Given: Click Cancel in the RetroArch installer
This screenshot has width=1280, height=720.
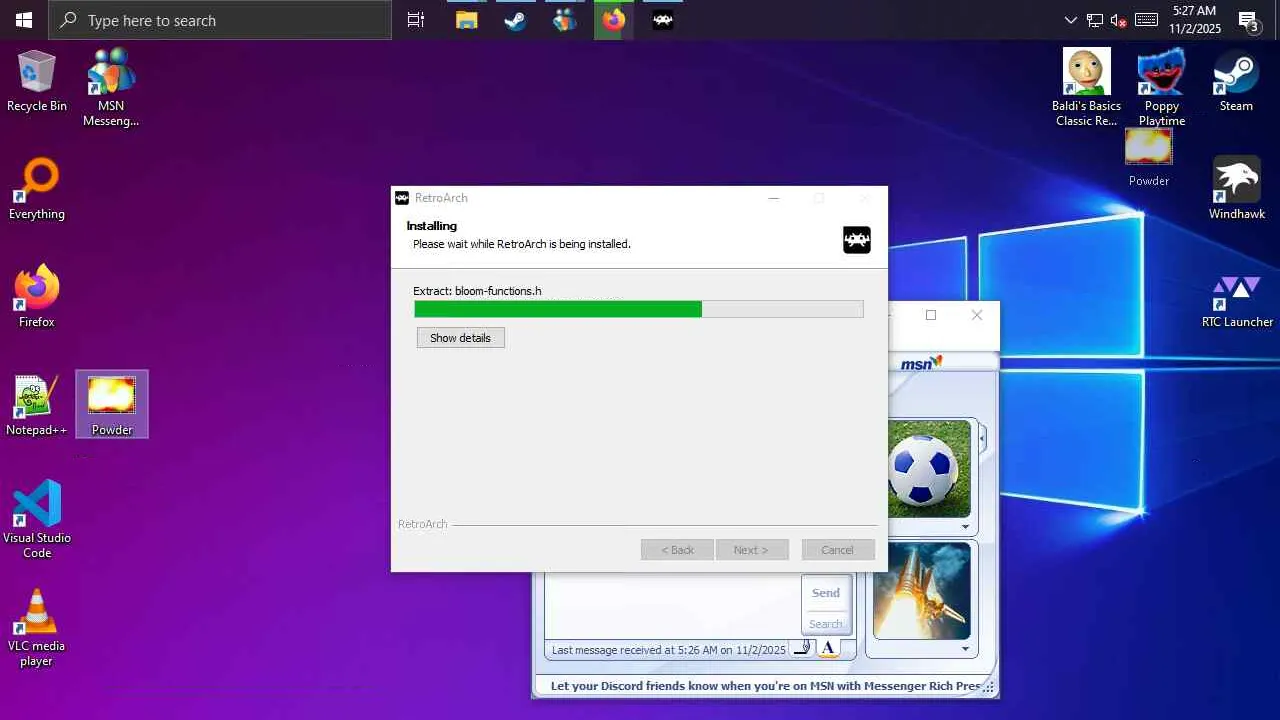Looking at the screenshot, I should tap(837, 550).
